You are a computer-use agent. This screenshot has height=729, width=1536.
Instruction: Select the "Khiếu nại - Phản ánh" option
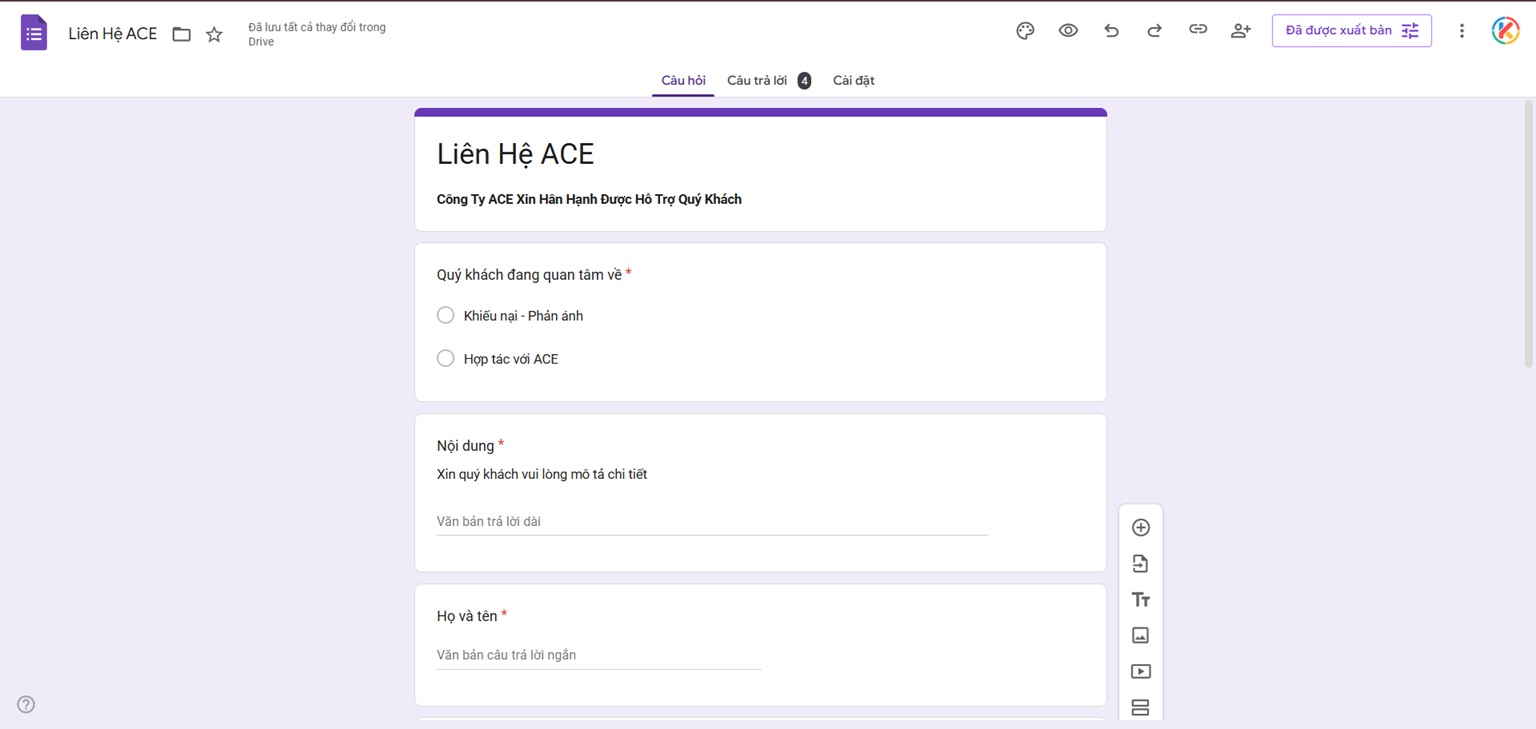(x=446, y=316)
